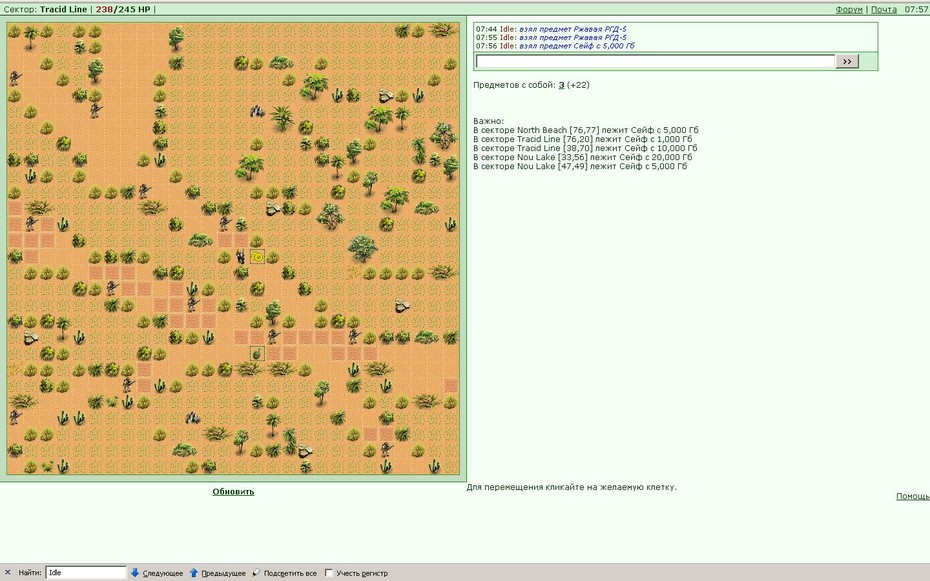Click 'Подсветить все' in the find bar
The height and width of the screenshot is (581, 930).
(290, 573)
